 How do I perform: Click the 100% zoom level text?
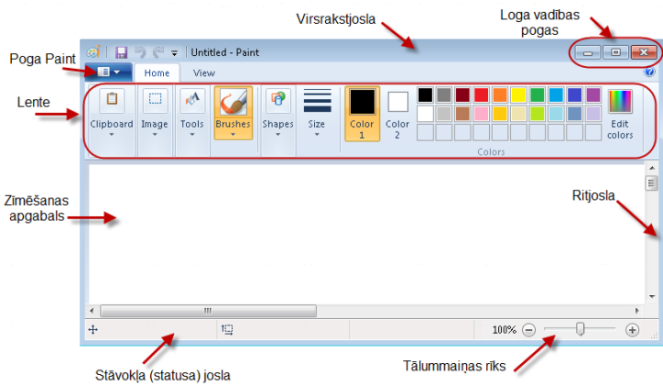[x=504, y=330]
